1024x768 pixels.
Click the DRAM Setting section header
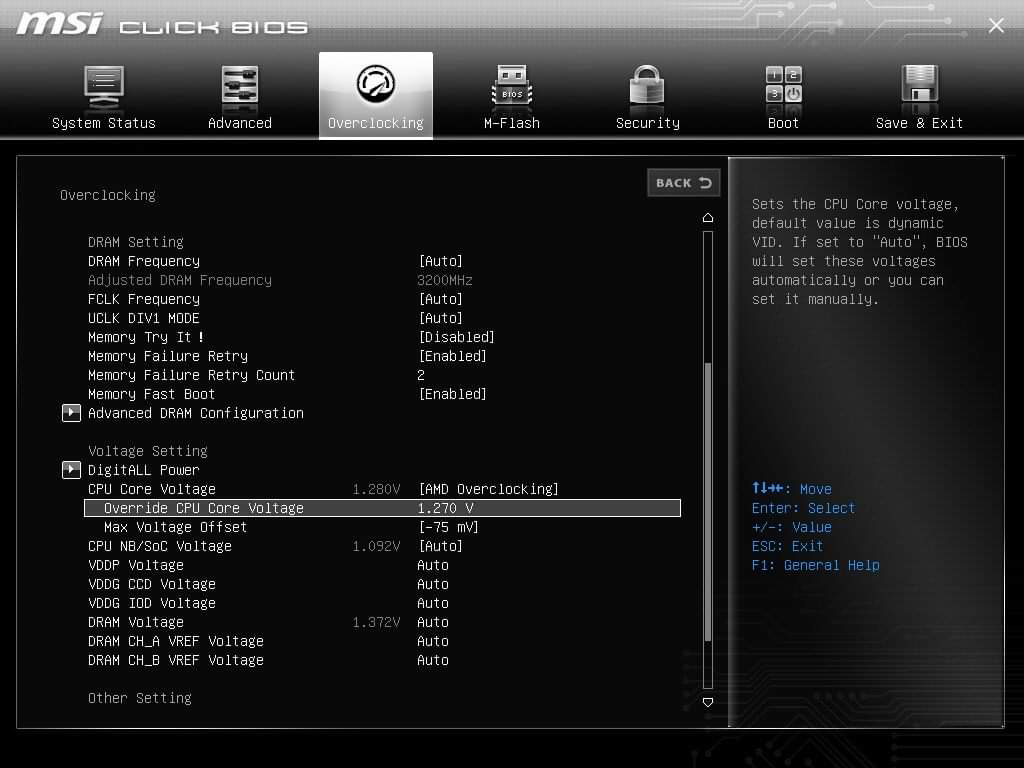[x=136, y=242]
